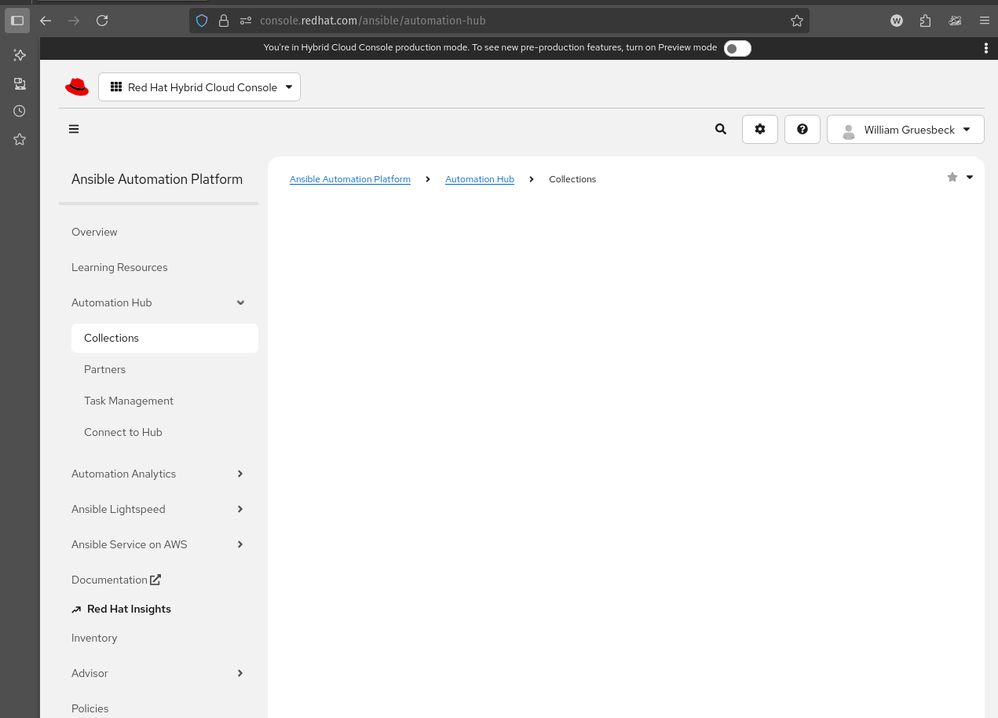Screen dimensions: 998x718
Task: Open the help question mark icon
Action: coord(802,129)
